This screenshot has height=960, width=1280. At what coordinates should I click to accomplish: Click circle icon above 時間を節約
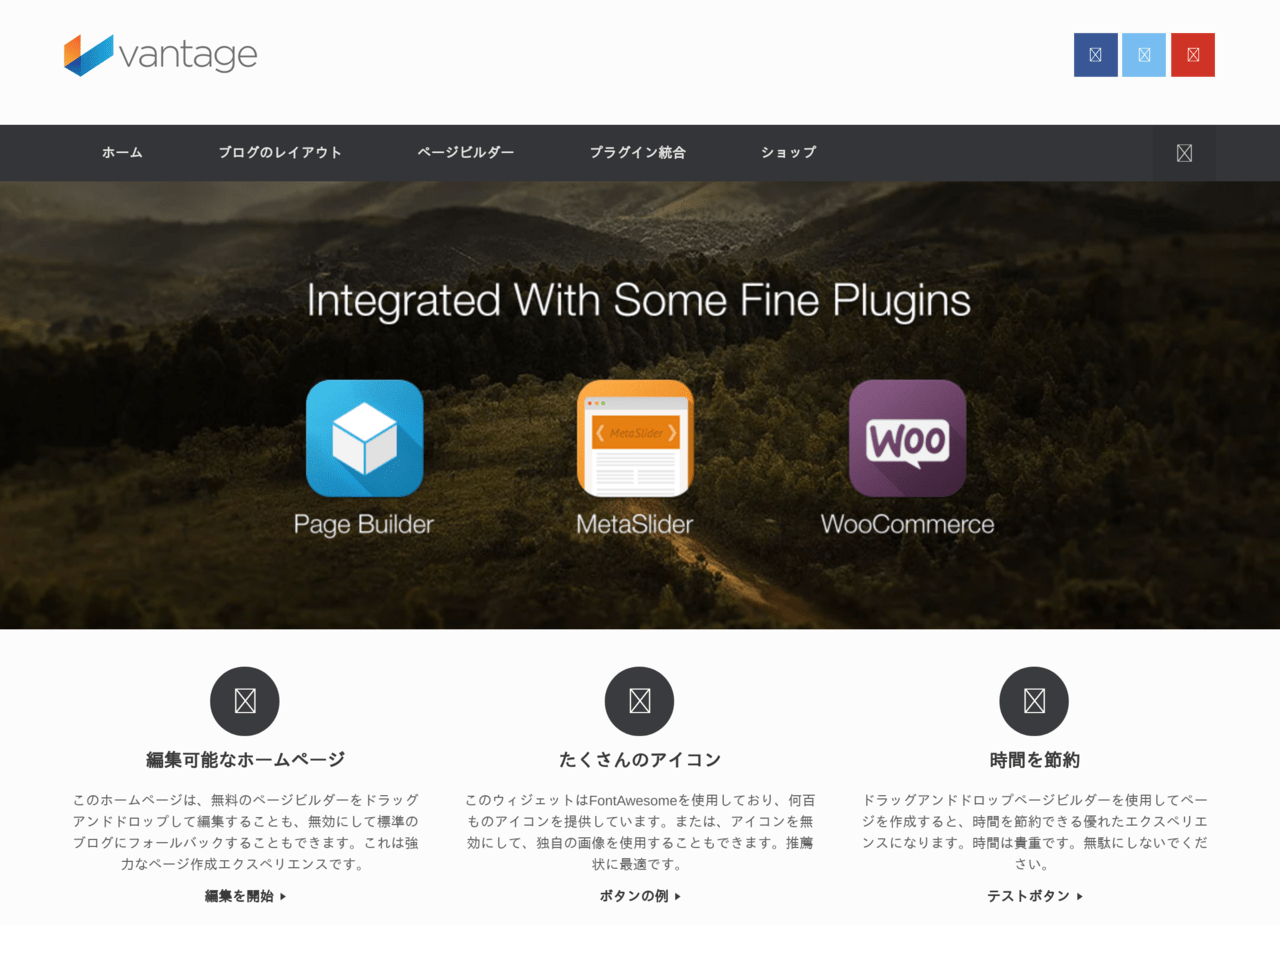(1034, 701)
